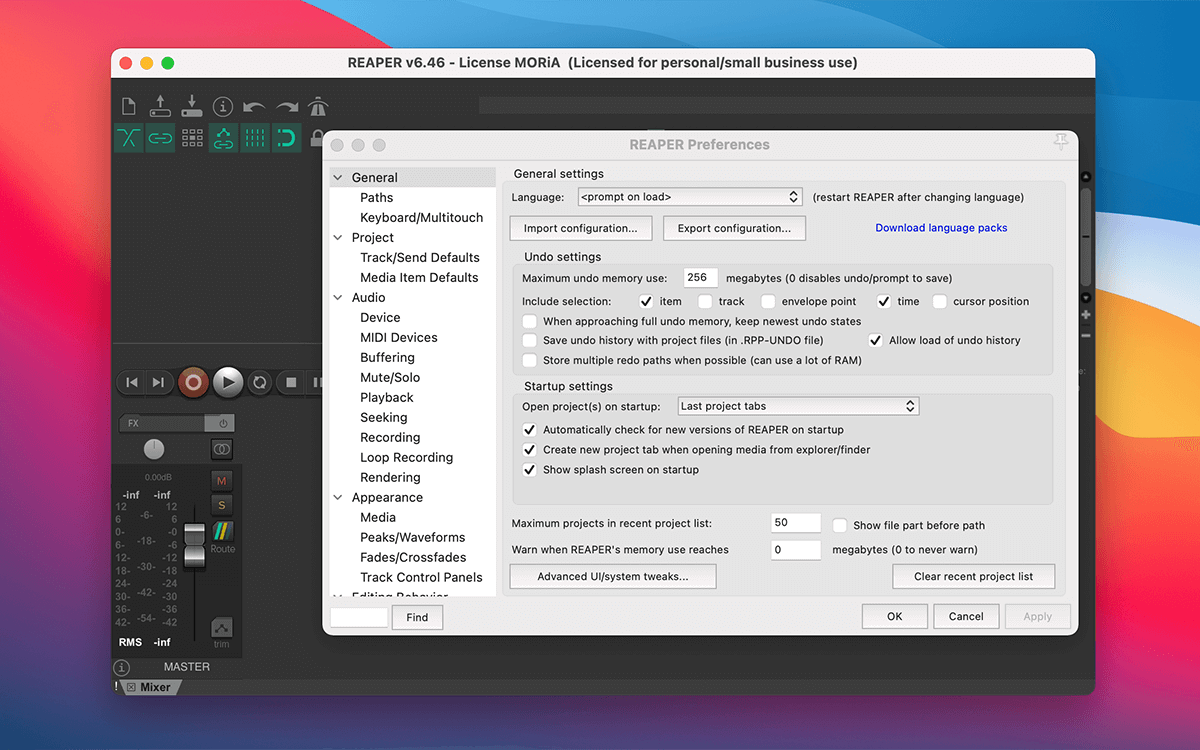This screenshot has width=1200, height=750.
Task: Click the Save project icon with down arrow
Action: 192,106
